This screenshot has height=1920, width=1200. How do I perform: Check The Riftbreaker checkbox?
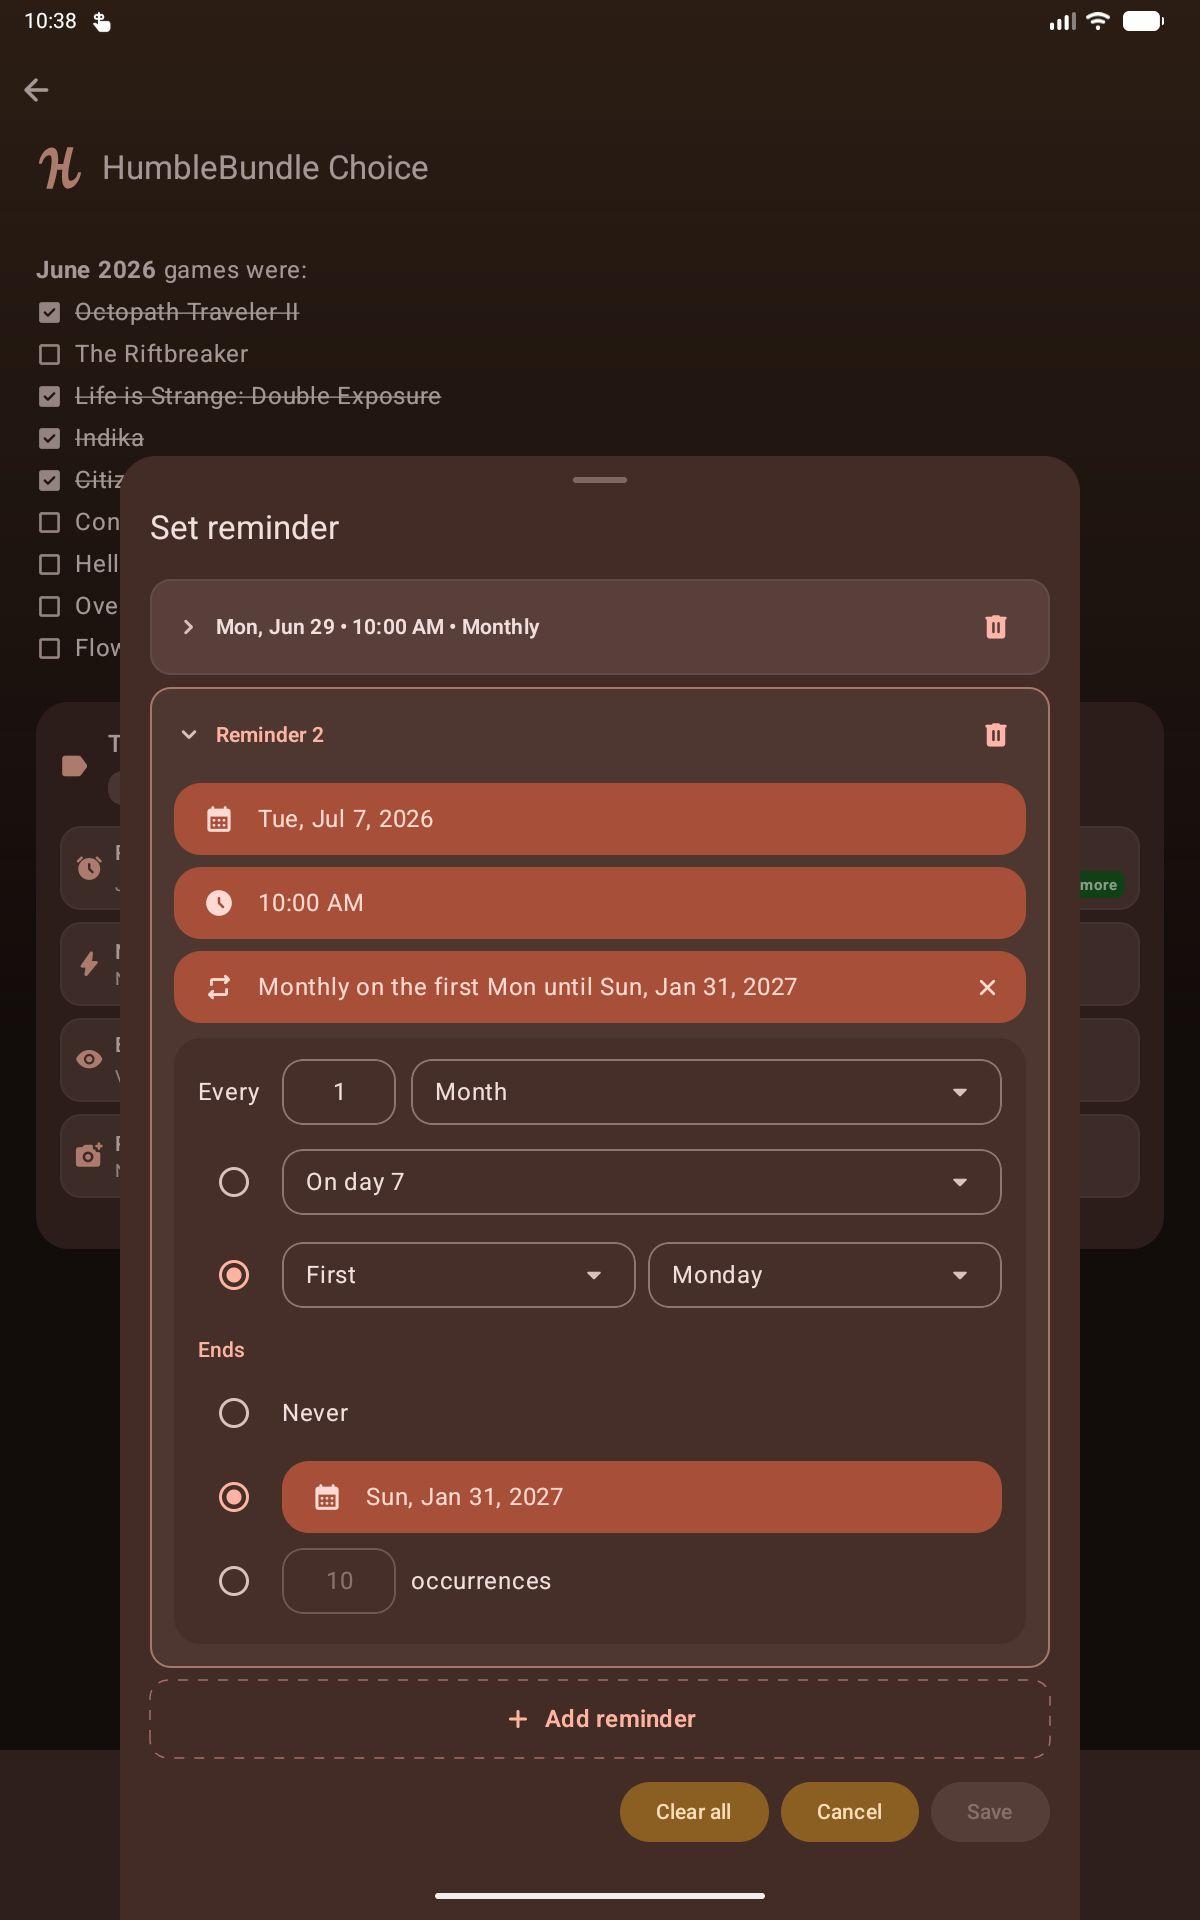49,354
